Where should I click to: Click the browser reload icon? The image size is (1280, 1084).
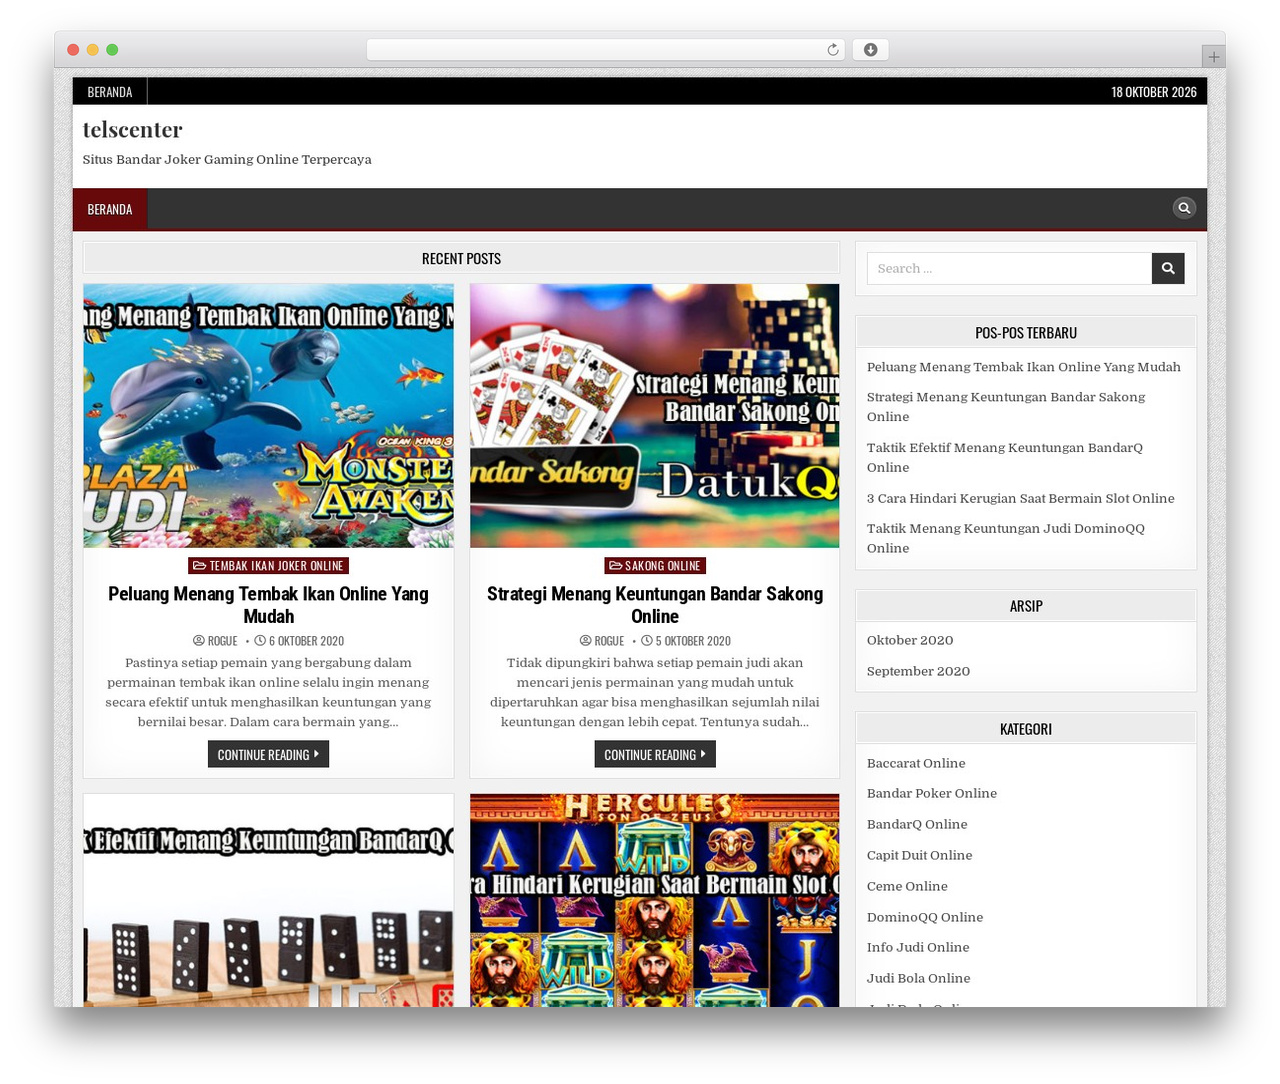click(x=832, y=50)
